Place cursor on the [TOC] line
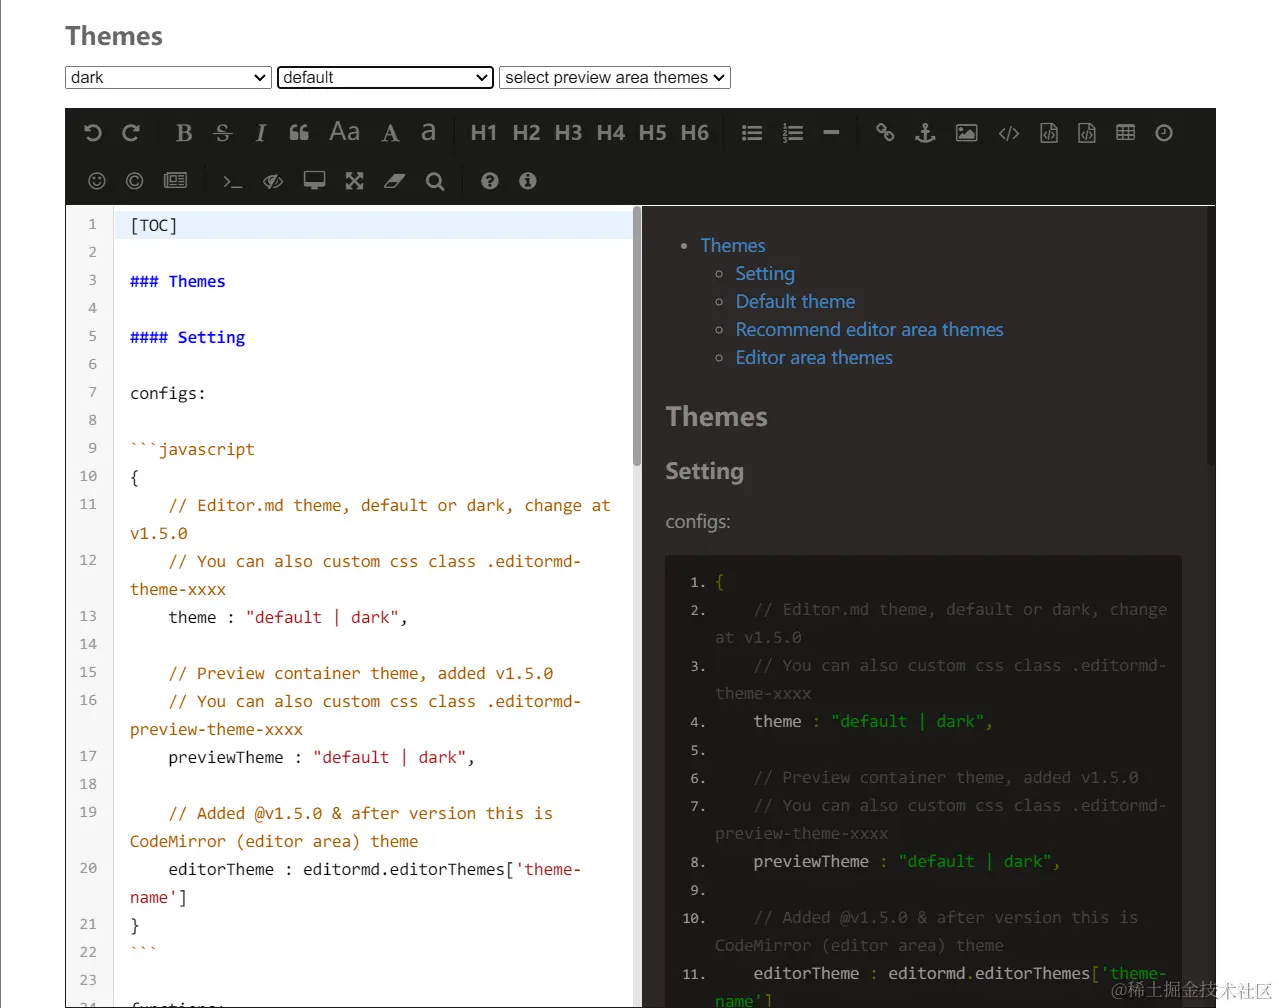Viewport: 1279px width, 1008px height. pos(372,225)
